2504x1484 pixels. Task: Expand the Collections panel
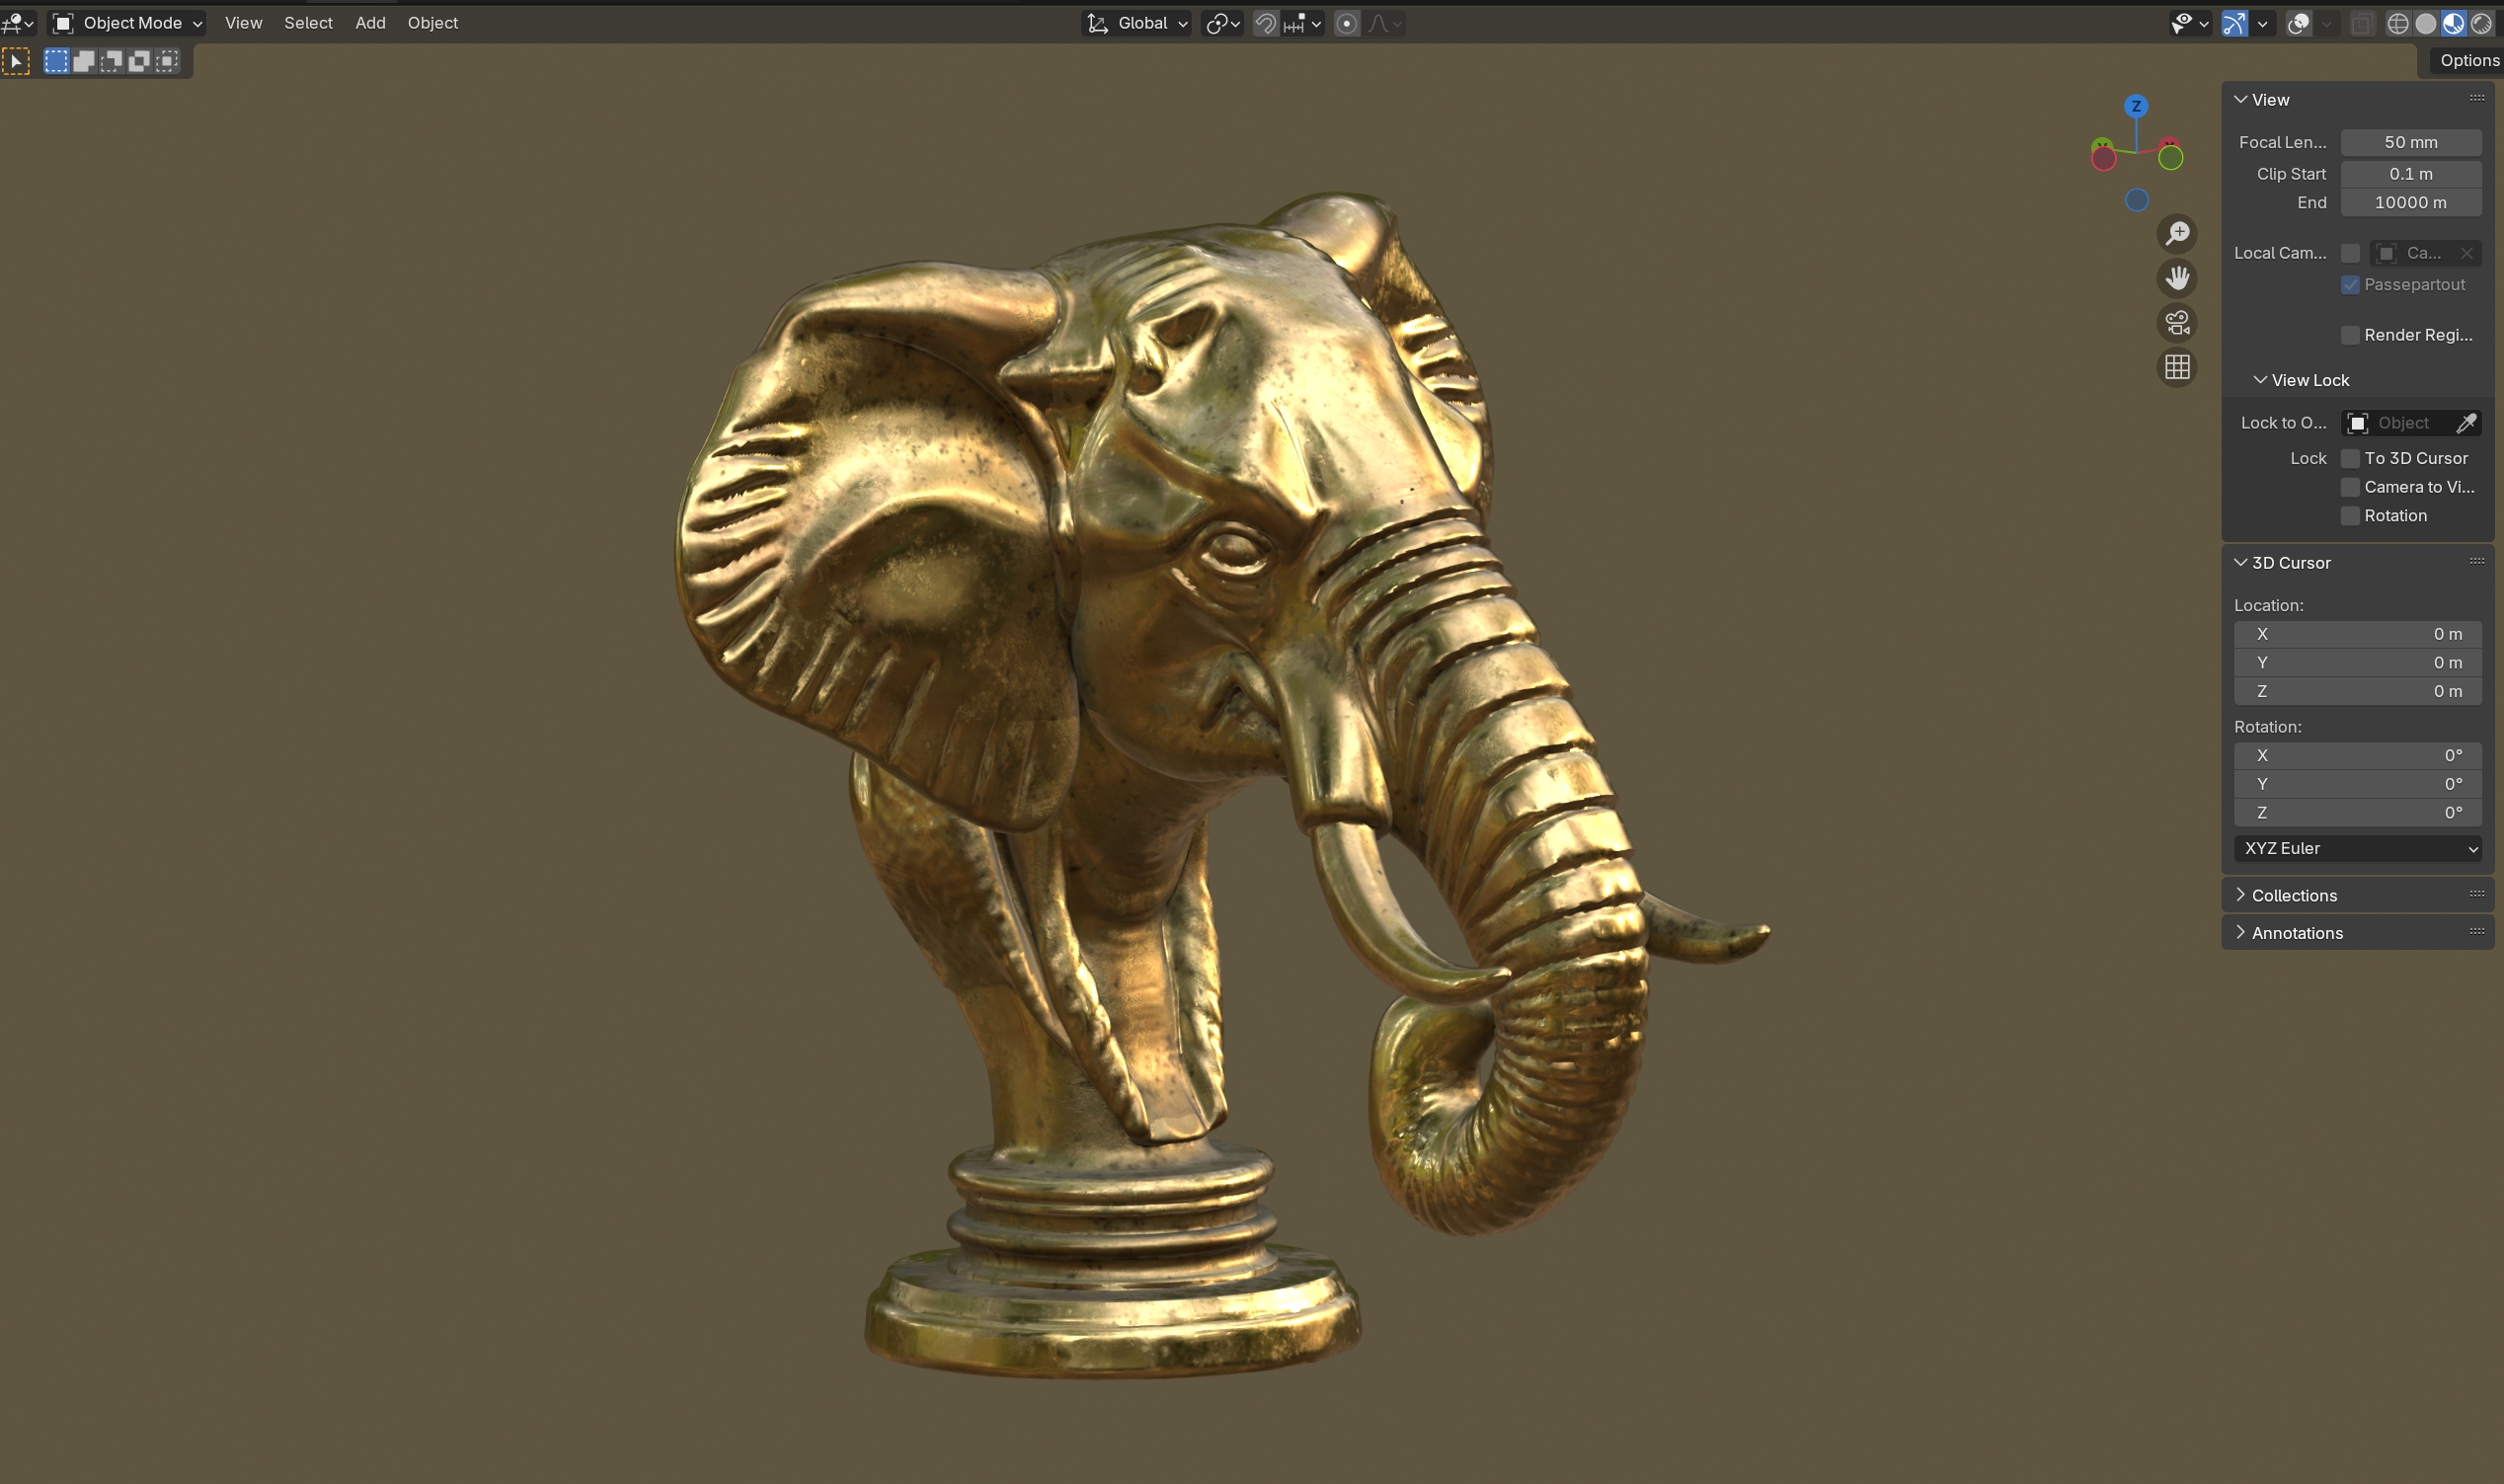pos(2293,895)
